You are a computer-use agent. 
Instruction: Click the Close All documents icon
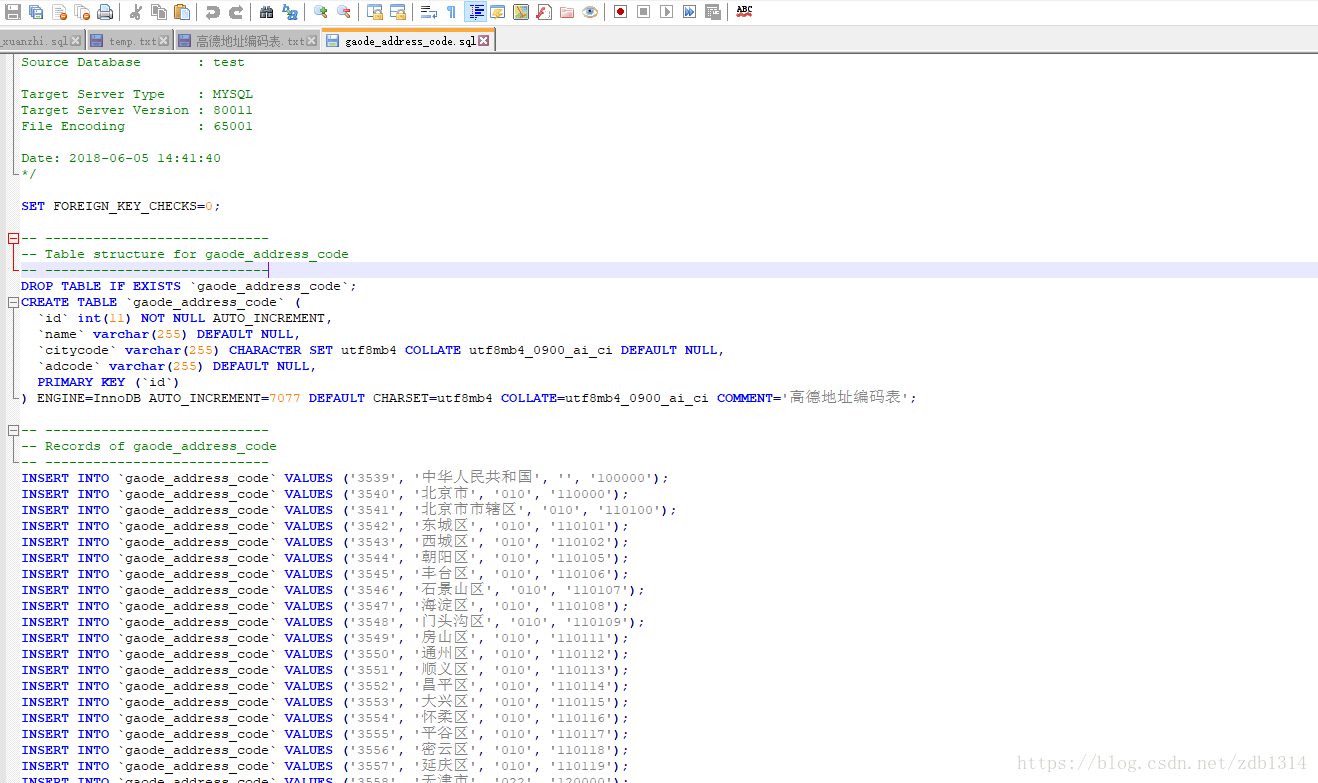coord(82,12)
